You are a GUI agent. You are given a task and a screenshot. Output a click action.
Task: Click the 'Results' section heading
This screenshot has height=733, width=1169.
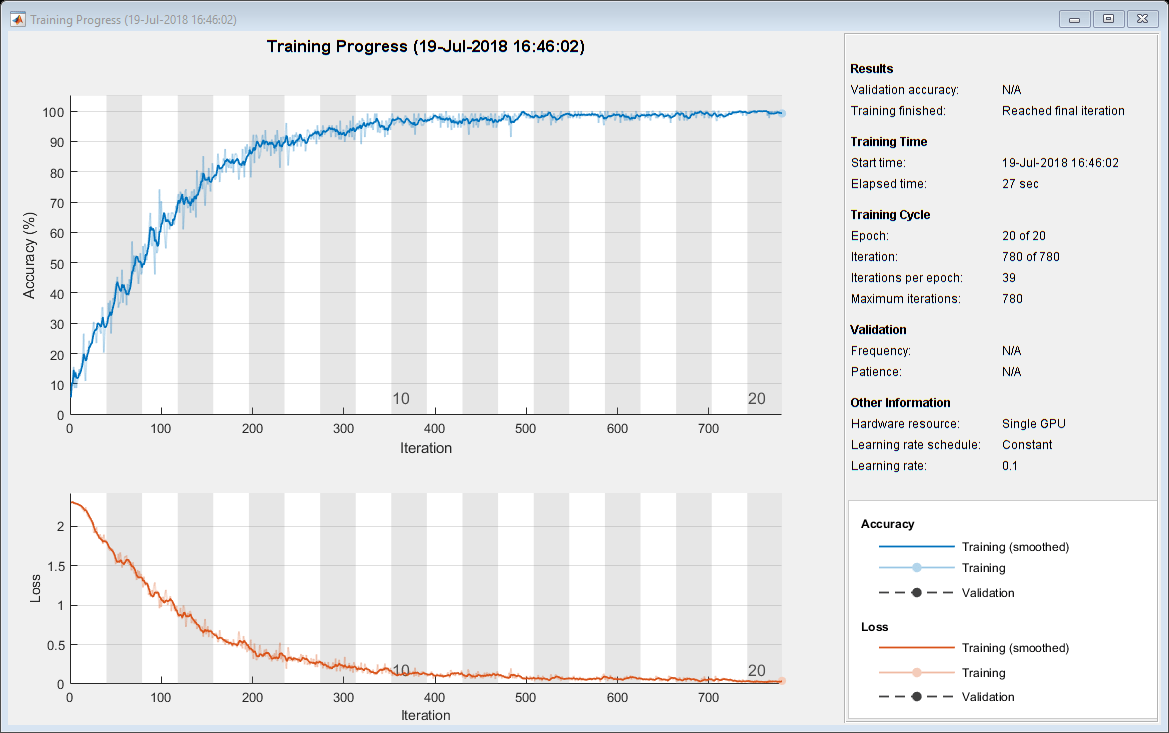tap(872, 69)
